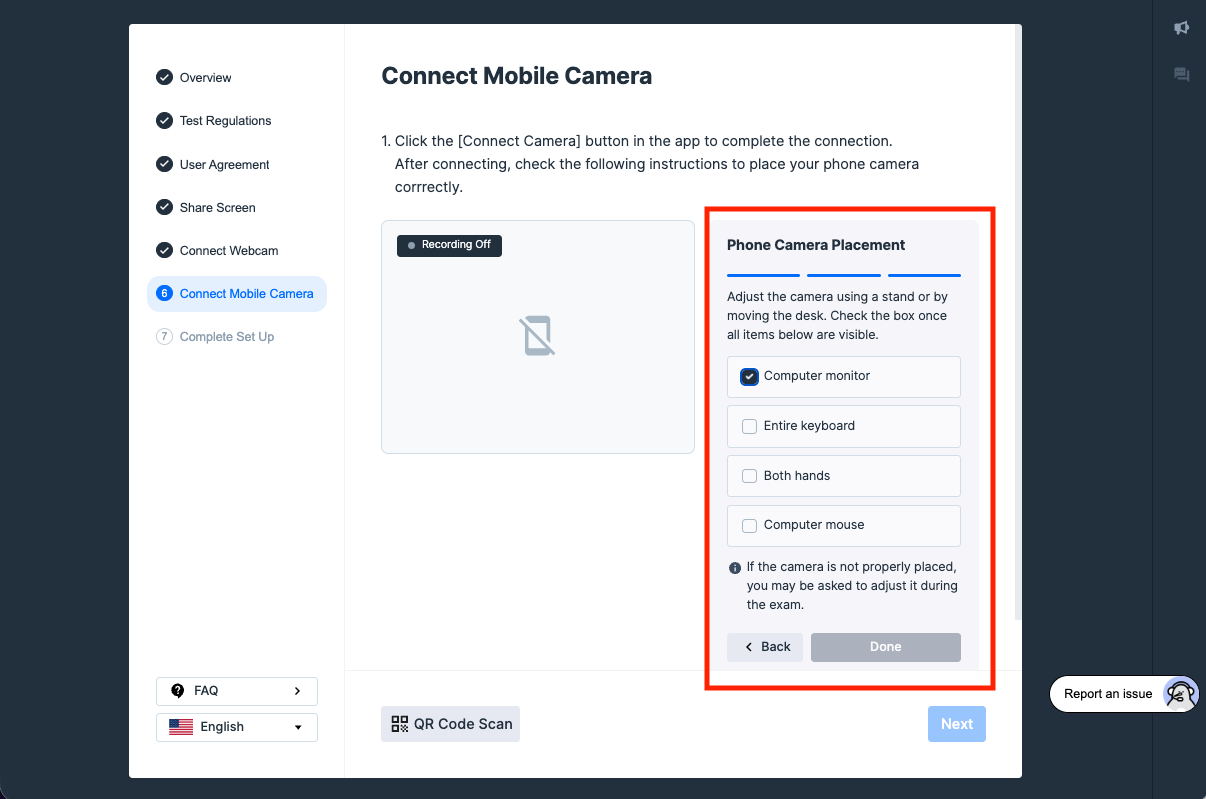Expand the FAQ chevron arrow
The width and height of the screenshot is (1206, 799).
297,691
